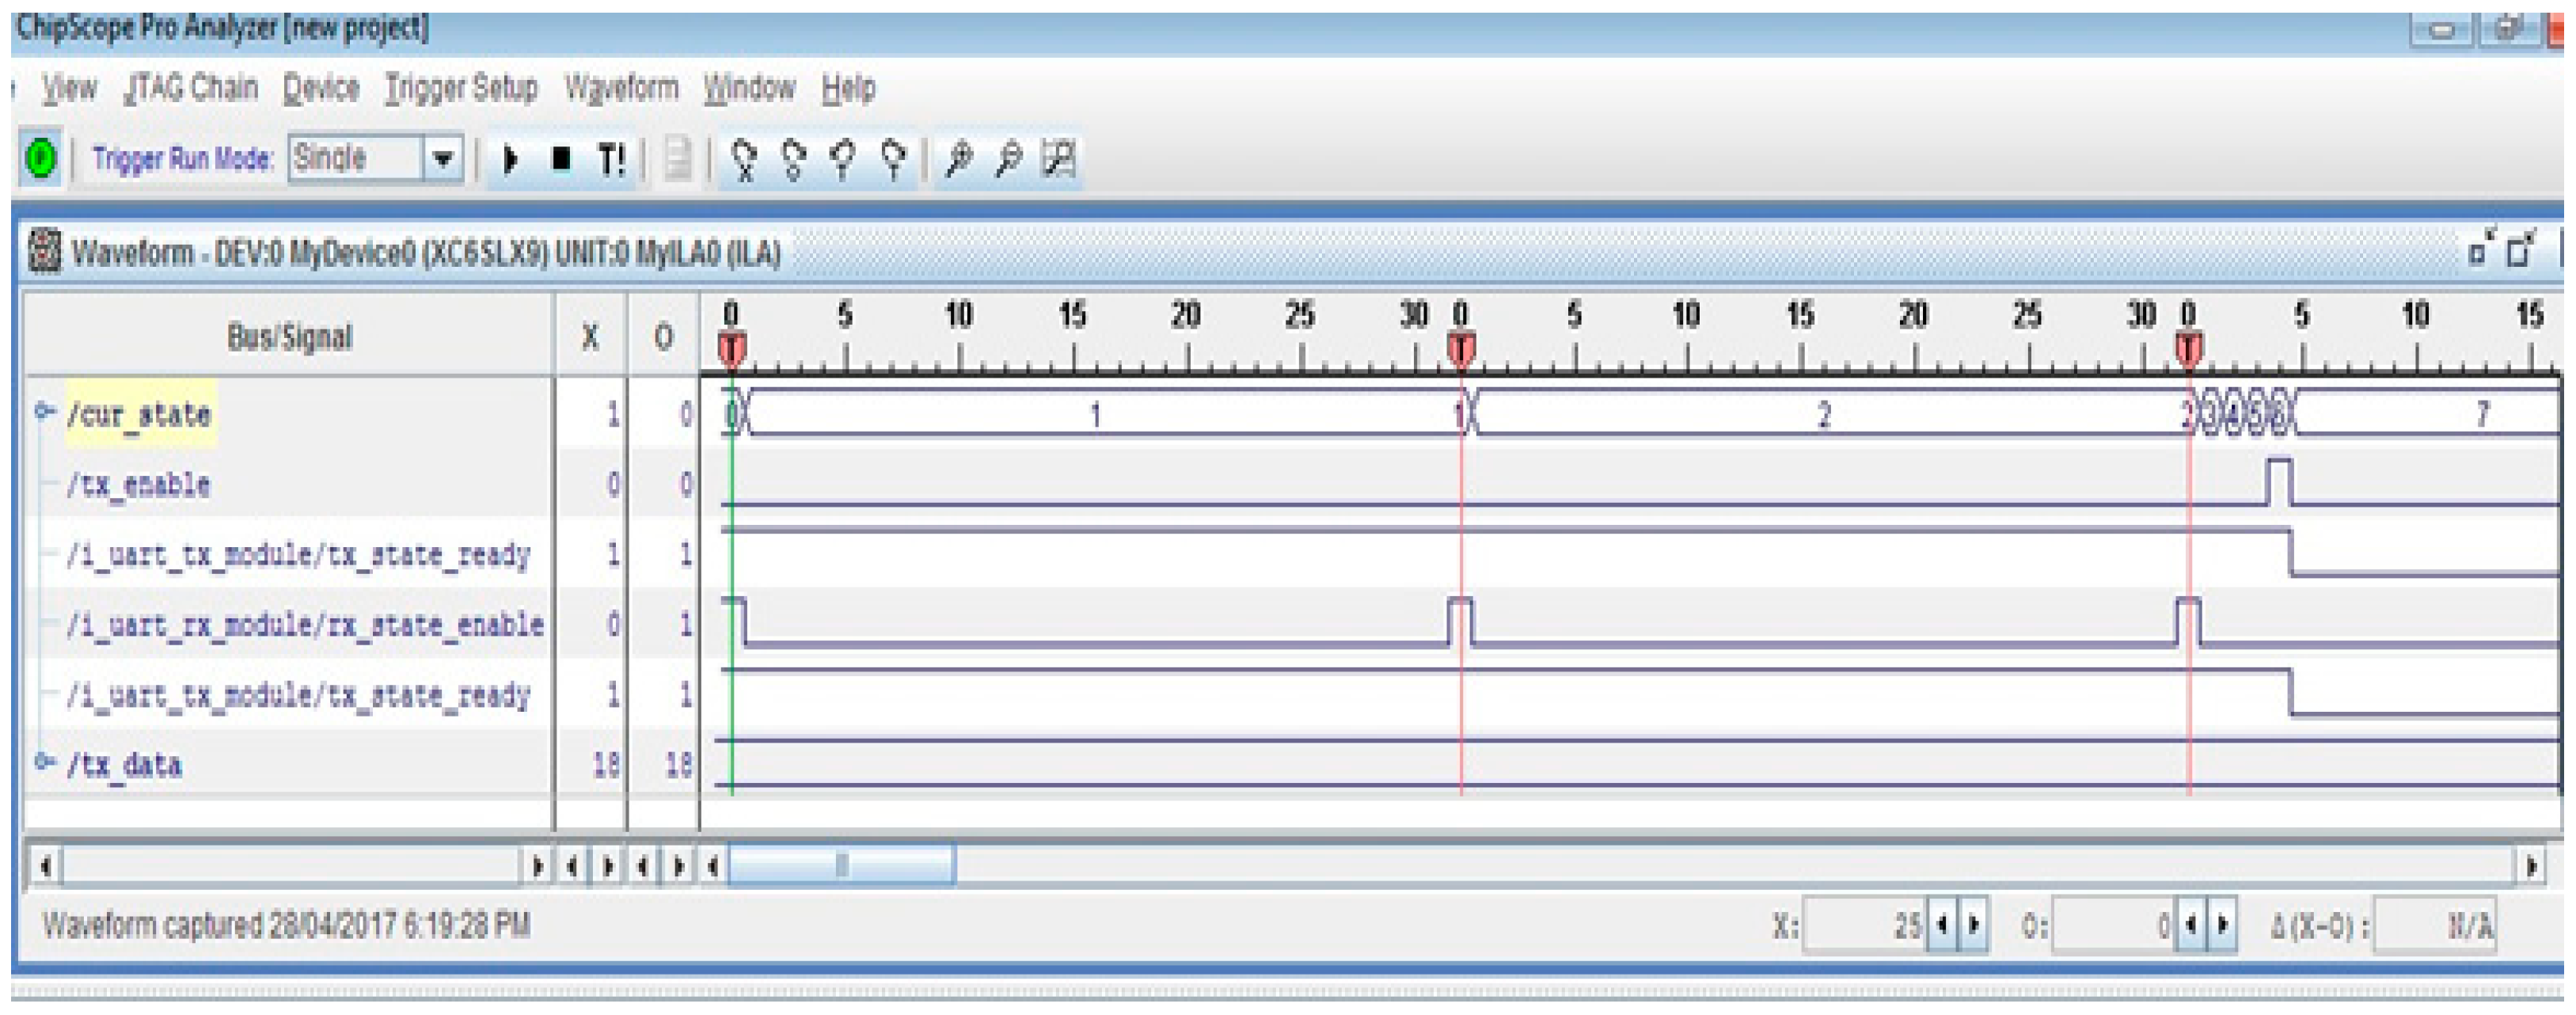The width and height of the screenshot is (2576, 1015).
Task: Click the zoom out magnifier icon
Action: click(x=1008, y=160)
